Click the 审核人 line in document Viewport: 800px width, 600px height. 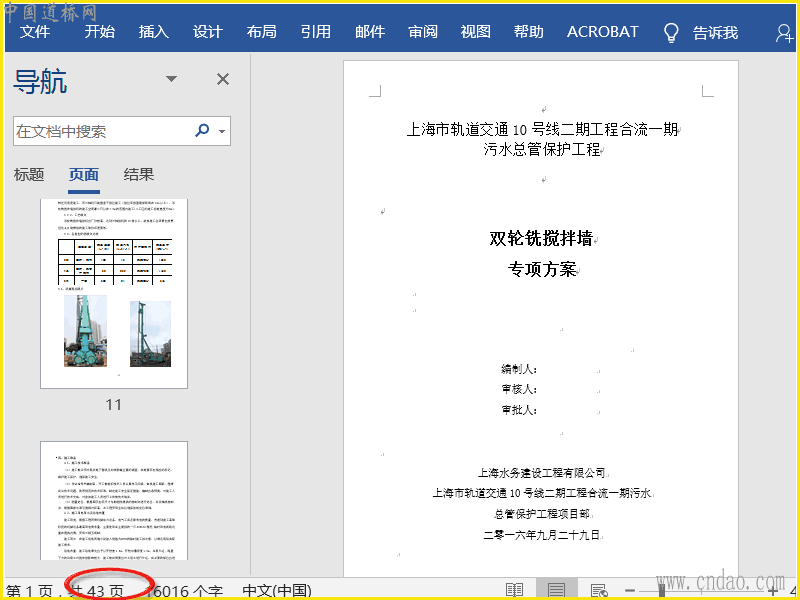[x=519, y=389]
